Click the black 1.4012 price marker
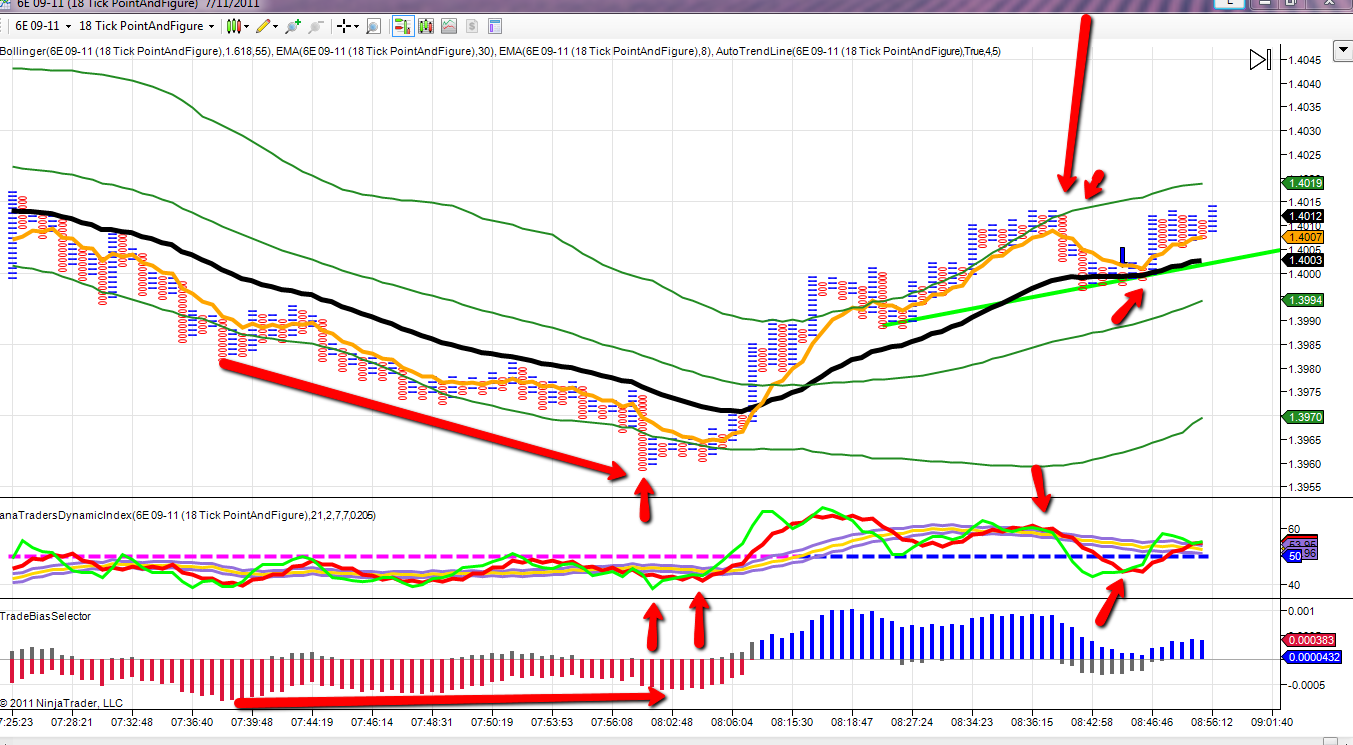The image size is (1353, 745). tap(1302, 216)
